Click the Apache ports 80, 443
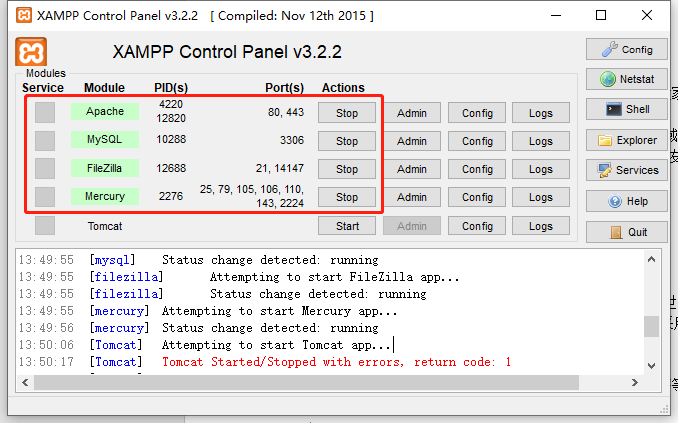Image resolution: width=678 pixels, height=423 pixels. tap(286, 112)
